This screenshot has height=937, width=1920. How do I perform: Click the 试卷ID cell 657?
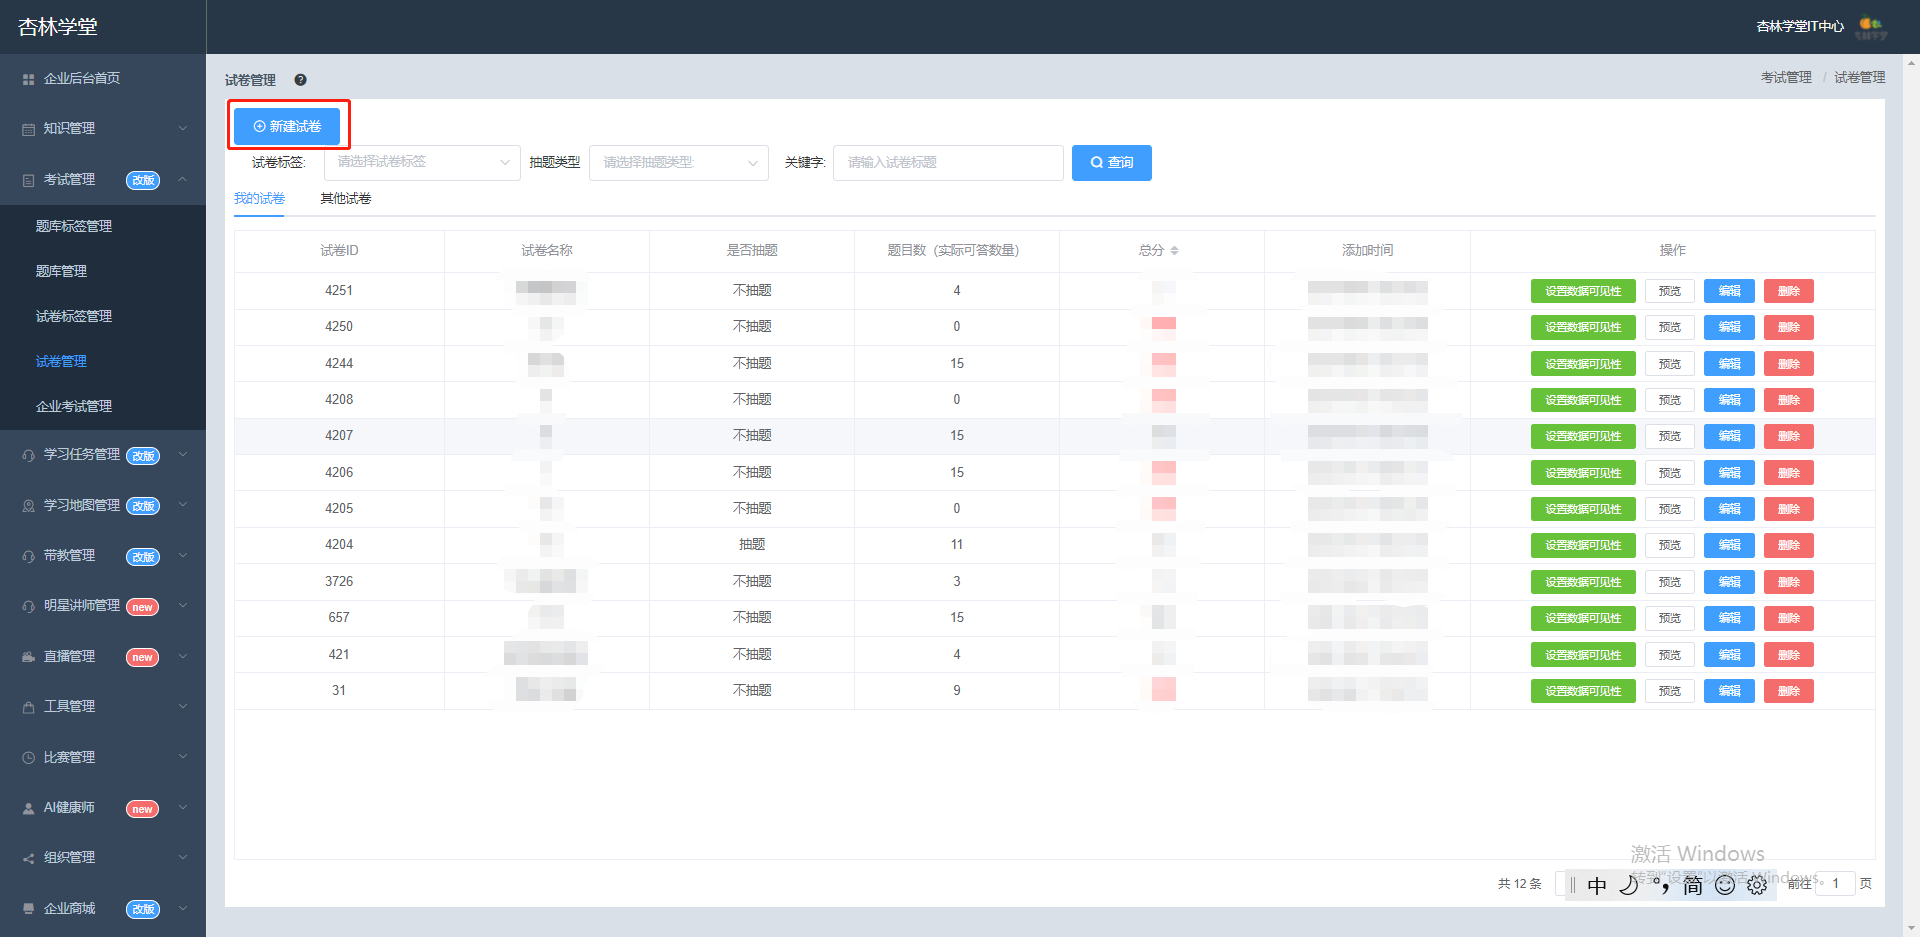click(x=339, y=618)
